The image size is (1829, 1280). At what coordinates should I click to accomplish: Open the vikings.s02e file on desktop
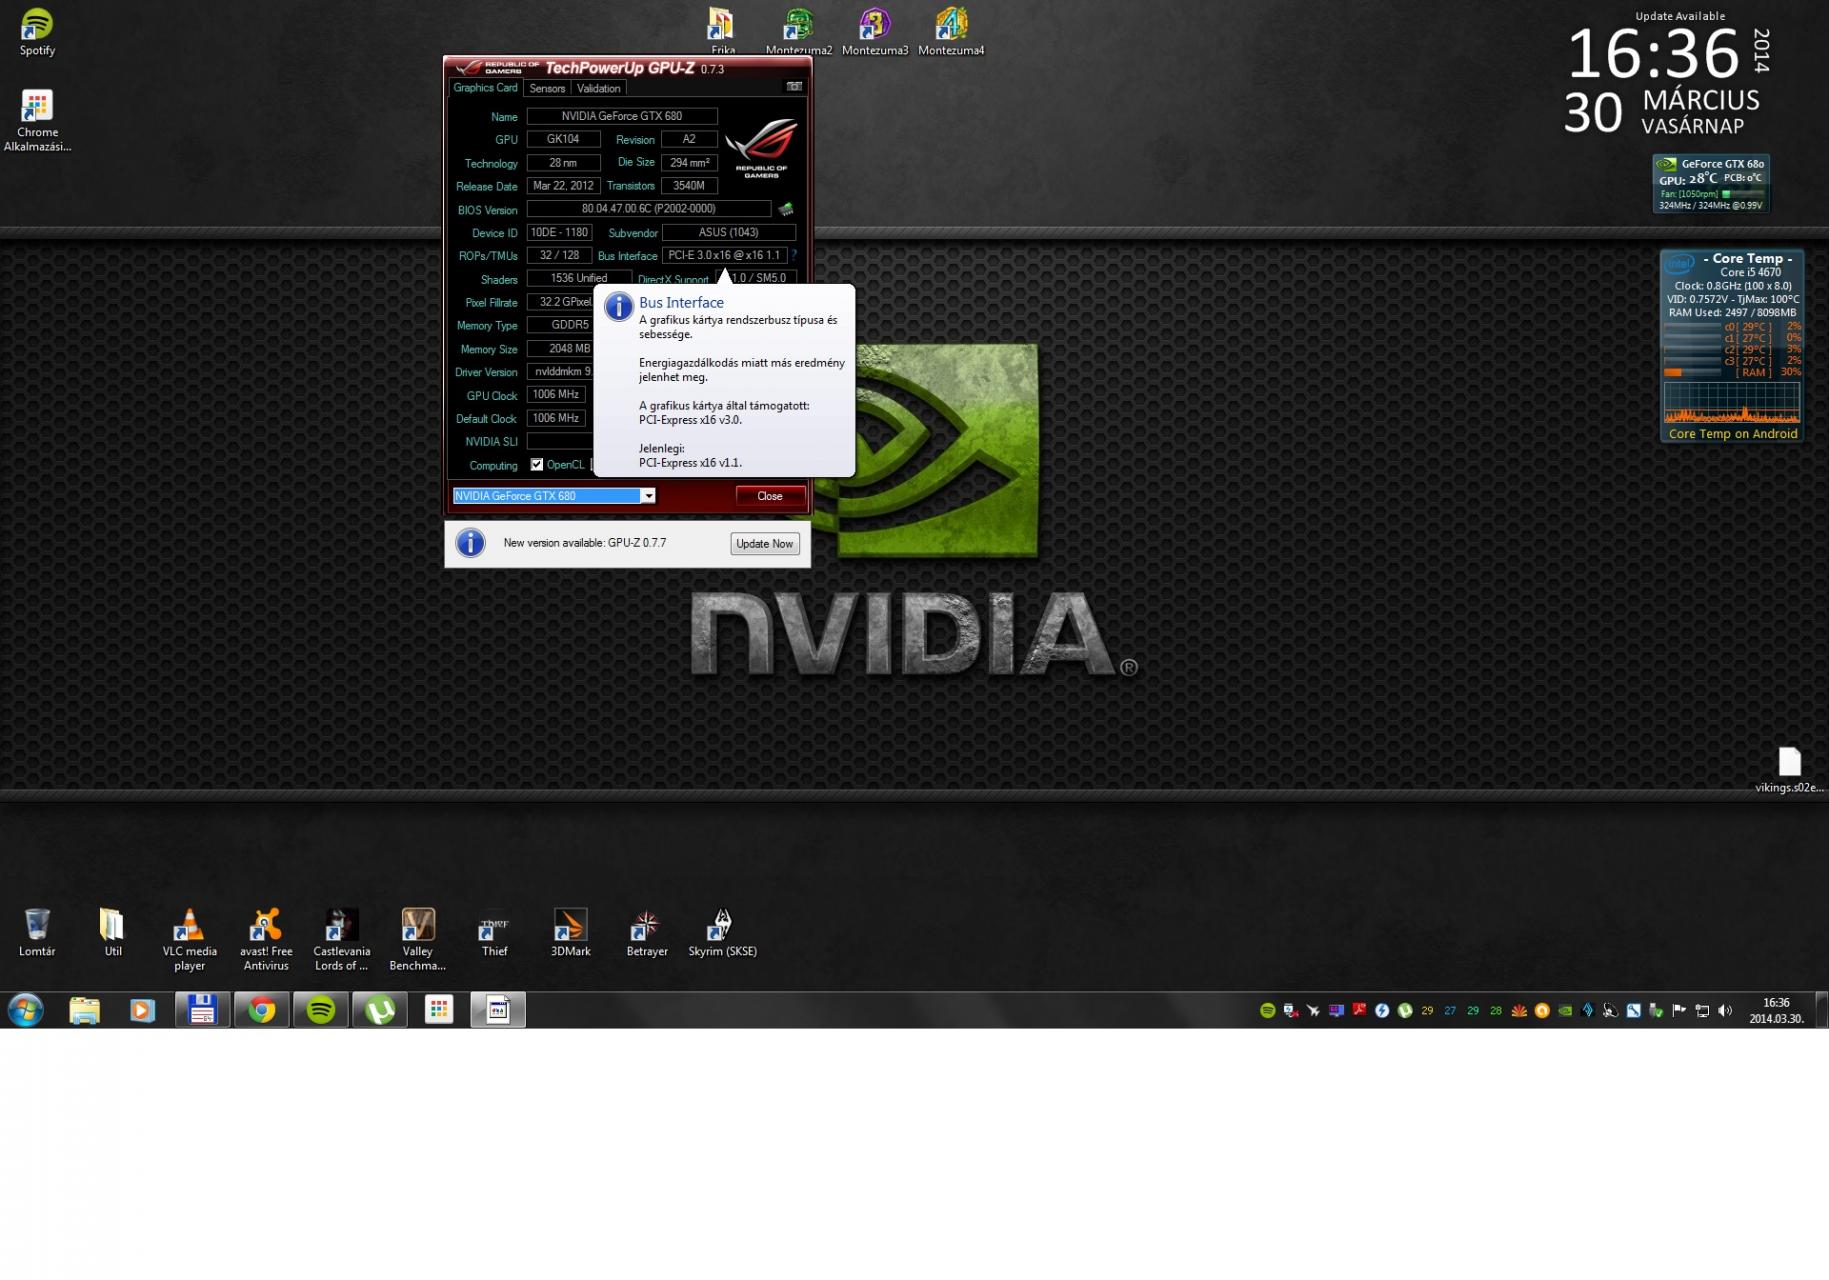(1789, 770)
